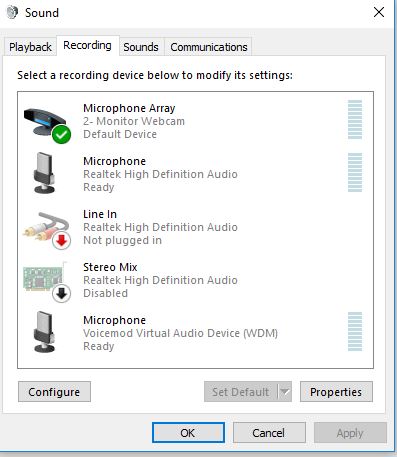Click the Cancel button
The image size is (397, 457).
[269, 433]
